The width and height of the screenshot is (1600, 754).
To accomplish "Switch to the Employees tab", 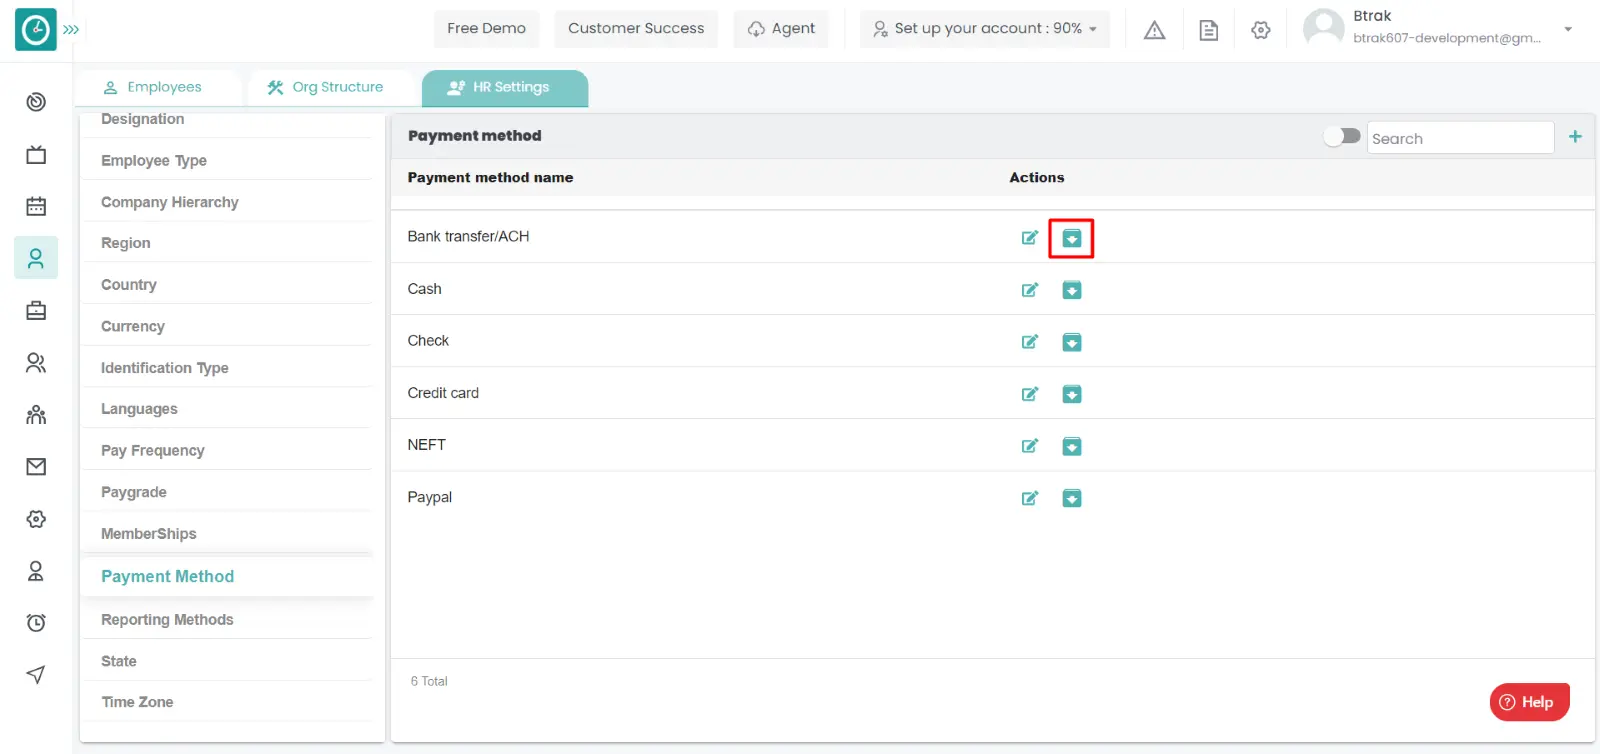I will (153, 88).
